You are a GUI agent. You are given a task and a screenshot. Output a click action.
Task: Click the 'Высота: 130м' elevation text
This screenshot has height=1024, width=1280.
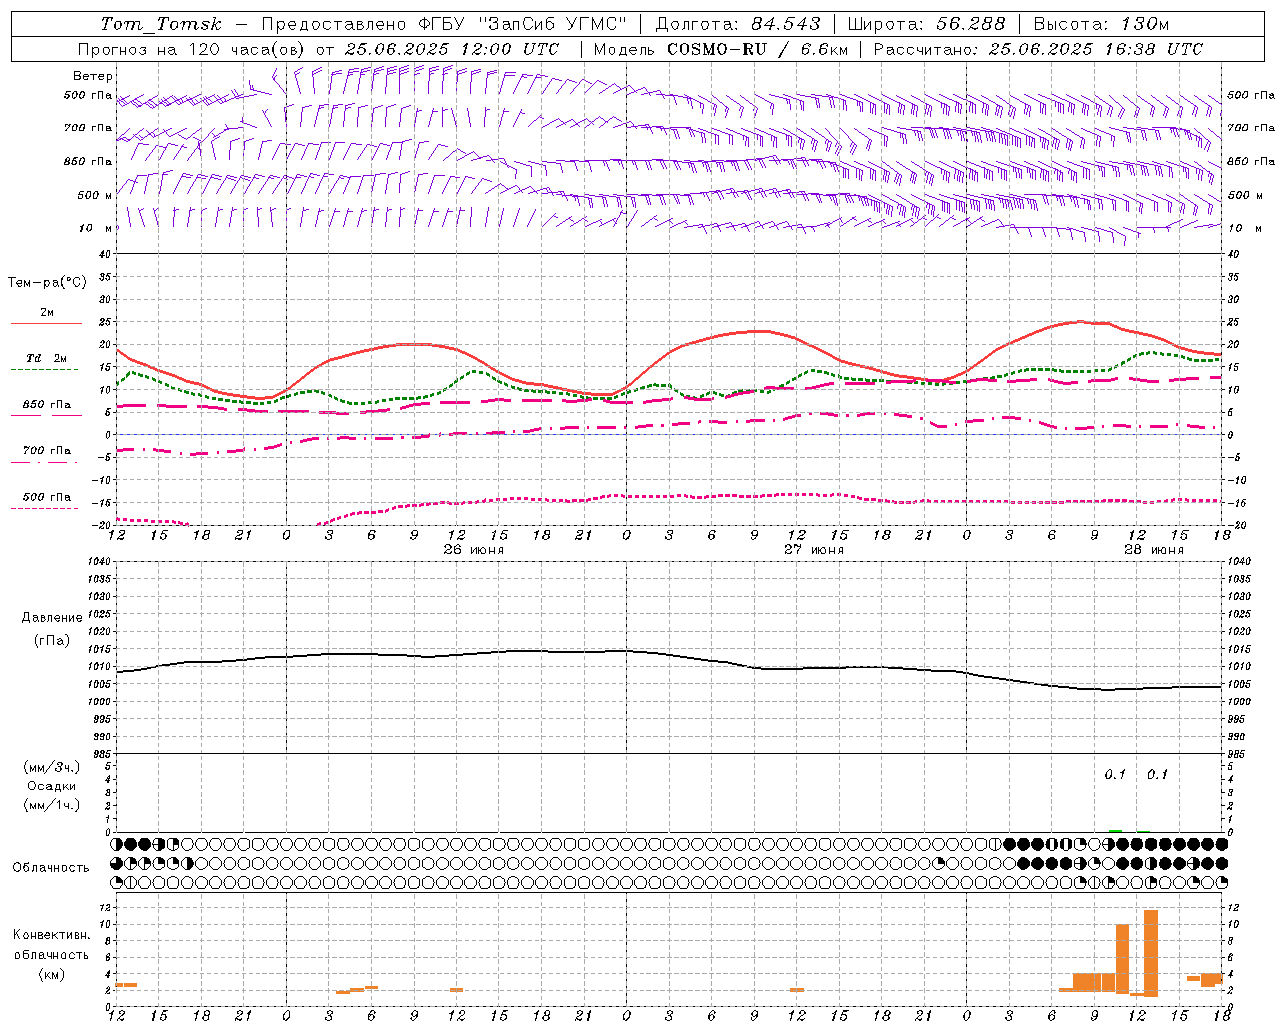(x=1101, y=24)
